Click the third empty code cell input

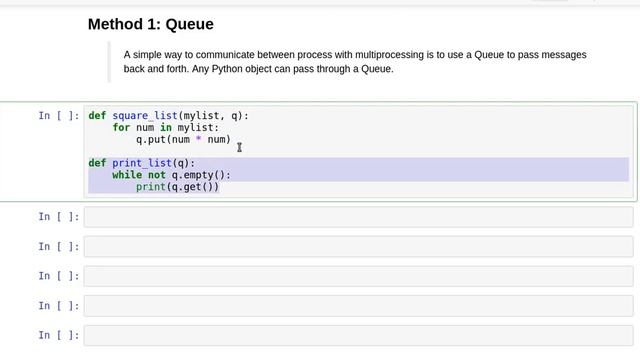pos(358,276)
